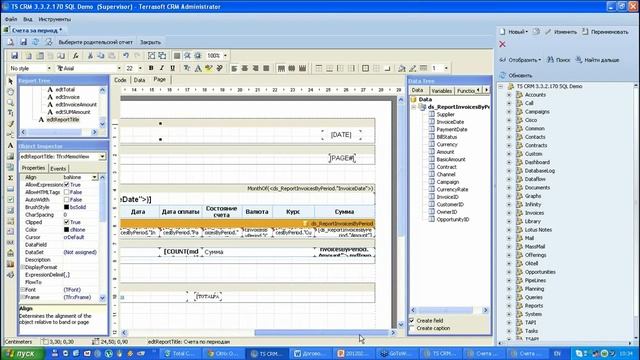Select the [PAGE#] memo on page
The height and width of the screenshot is (360, 640).
pos(342,158)
